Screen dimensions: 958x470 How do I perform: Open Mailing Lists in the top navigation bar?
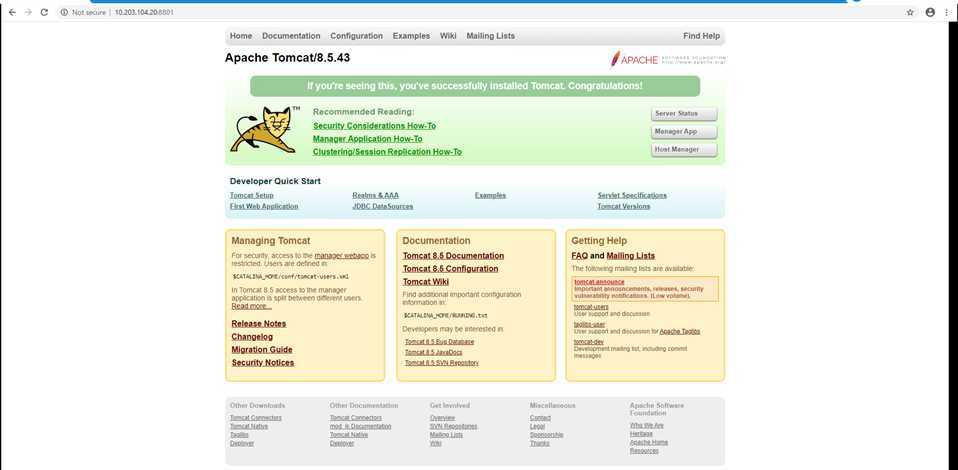point(491,36)
